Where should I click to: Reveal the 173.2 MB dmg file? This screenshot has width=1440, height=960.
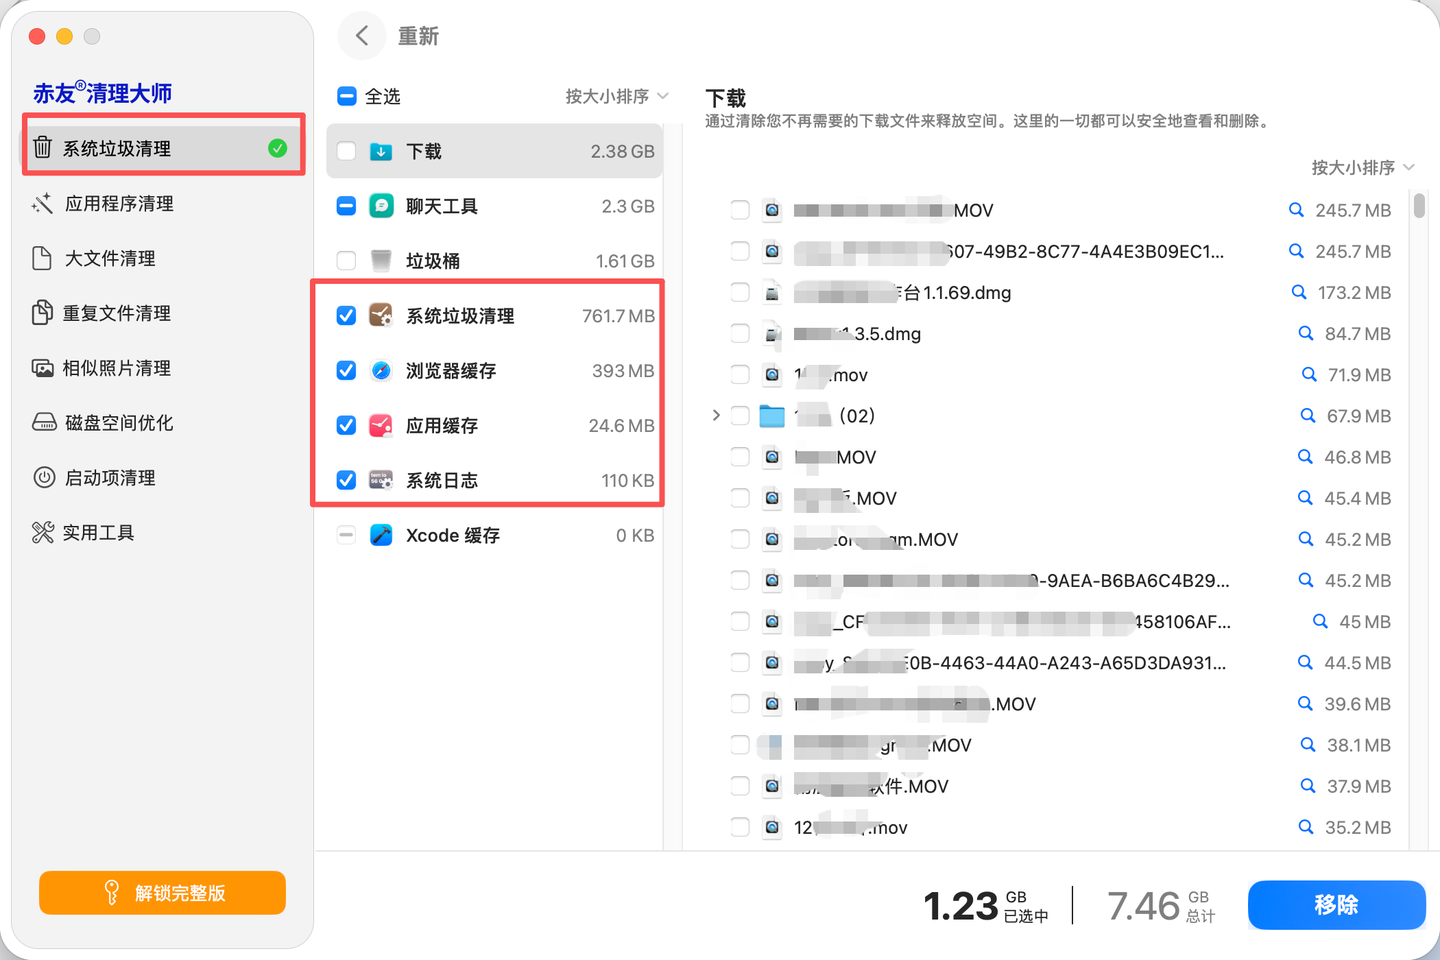tap(1299, 293)
